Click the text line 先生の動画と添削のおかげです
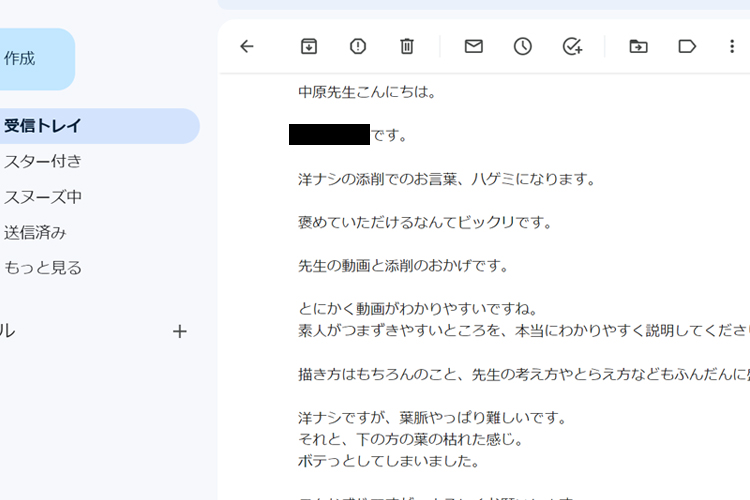This screenshot has height=500, width=750. point(404,266)
